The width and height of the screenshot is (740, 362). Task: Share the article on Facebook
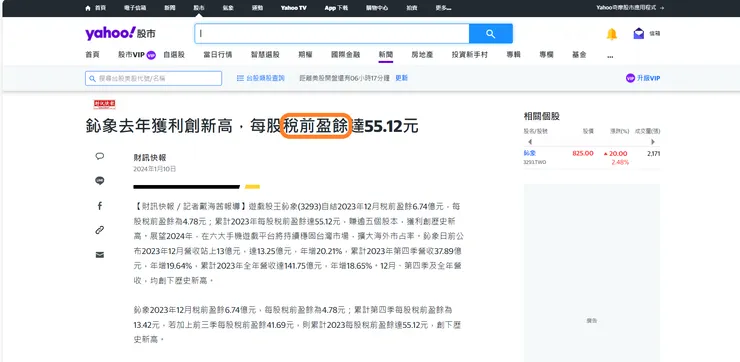pos(100,206)
